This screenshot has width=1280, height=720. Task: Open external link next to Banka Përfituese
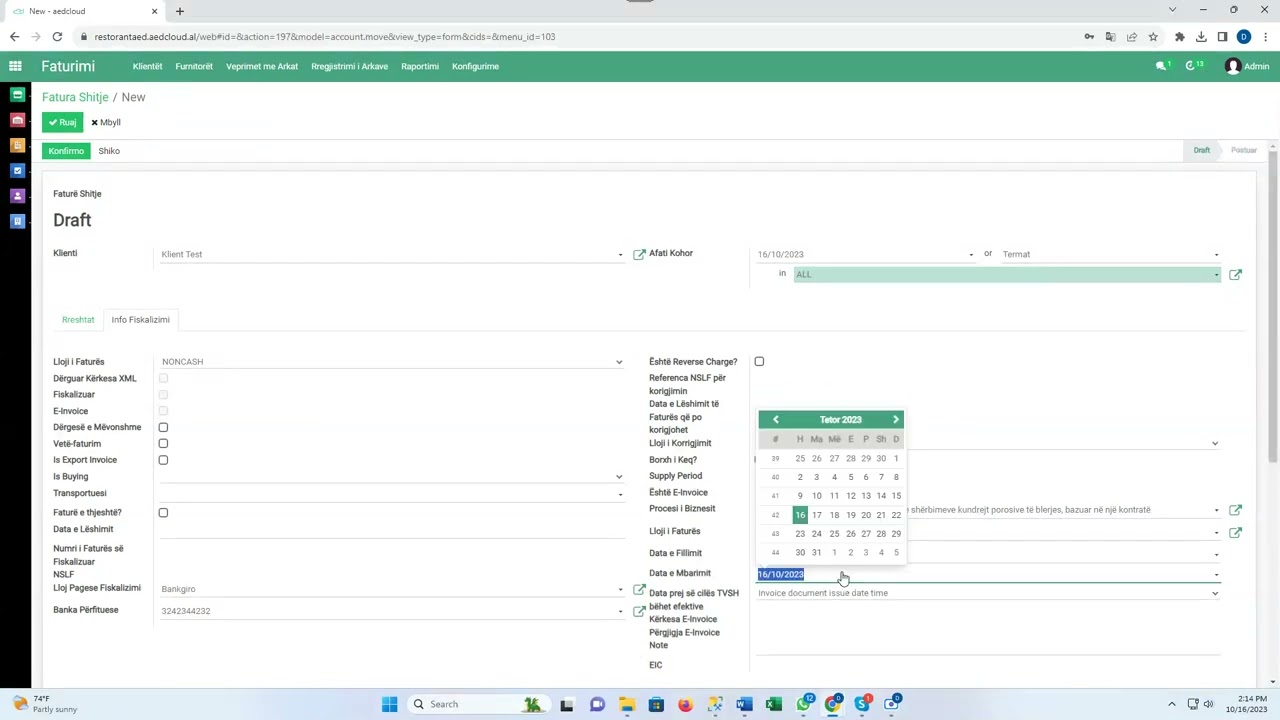pos(639,611)
